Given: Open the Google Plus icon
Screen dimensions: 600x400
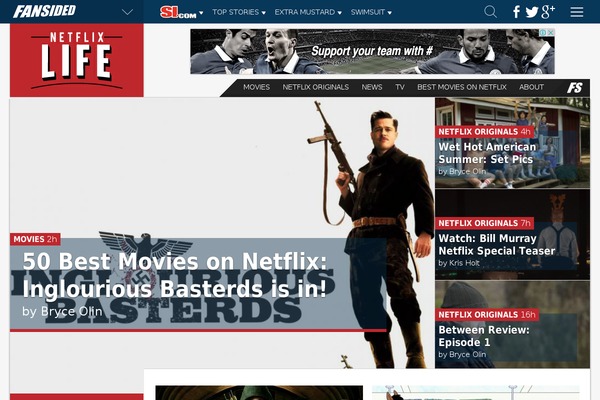Looking at the screenshot, I should pyautogui.click(x=548, y=12).
